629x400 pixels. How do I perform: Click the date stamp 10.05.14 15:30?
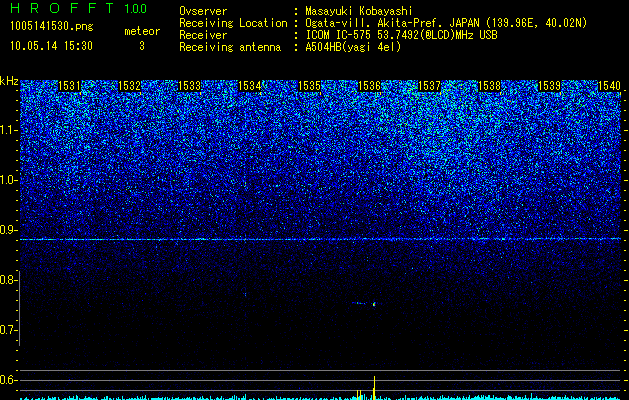pos(51,46)
